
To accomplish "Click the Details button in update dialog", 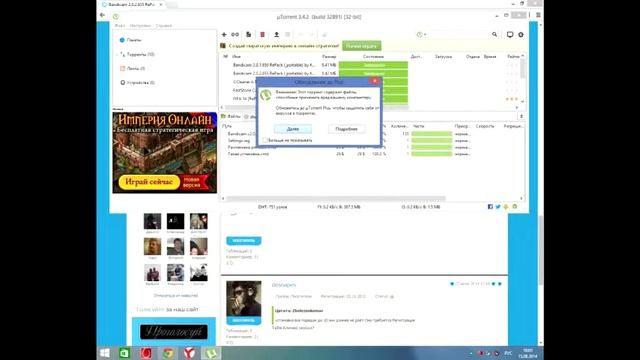I will point(346,129).
